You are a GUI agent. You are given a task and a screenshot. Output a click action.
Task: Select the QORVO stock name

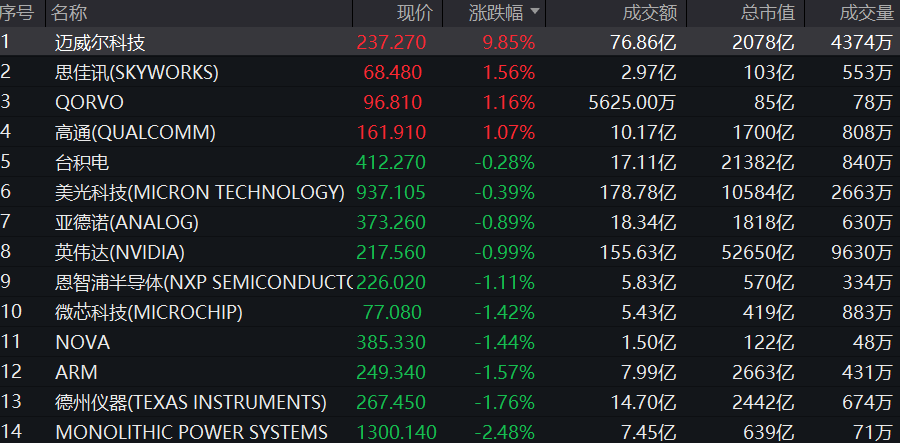point(90,103)
